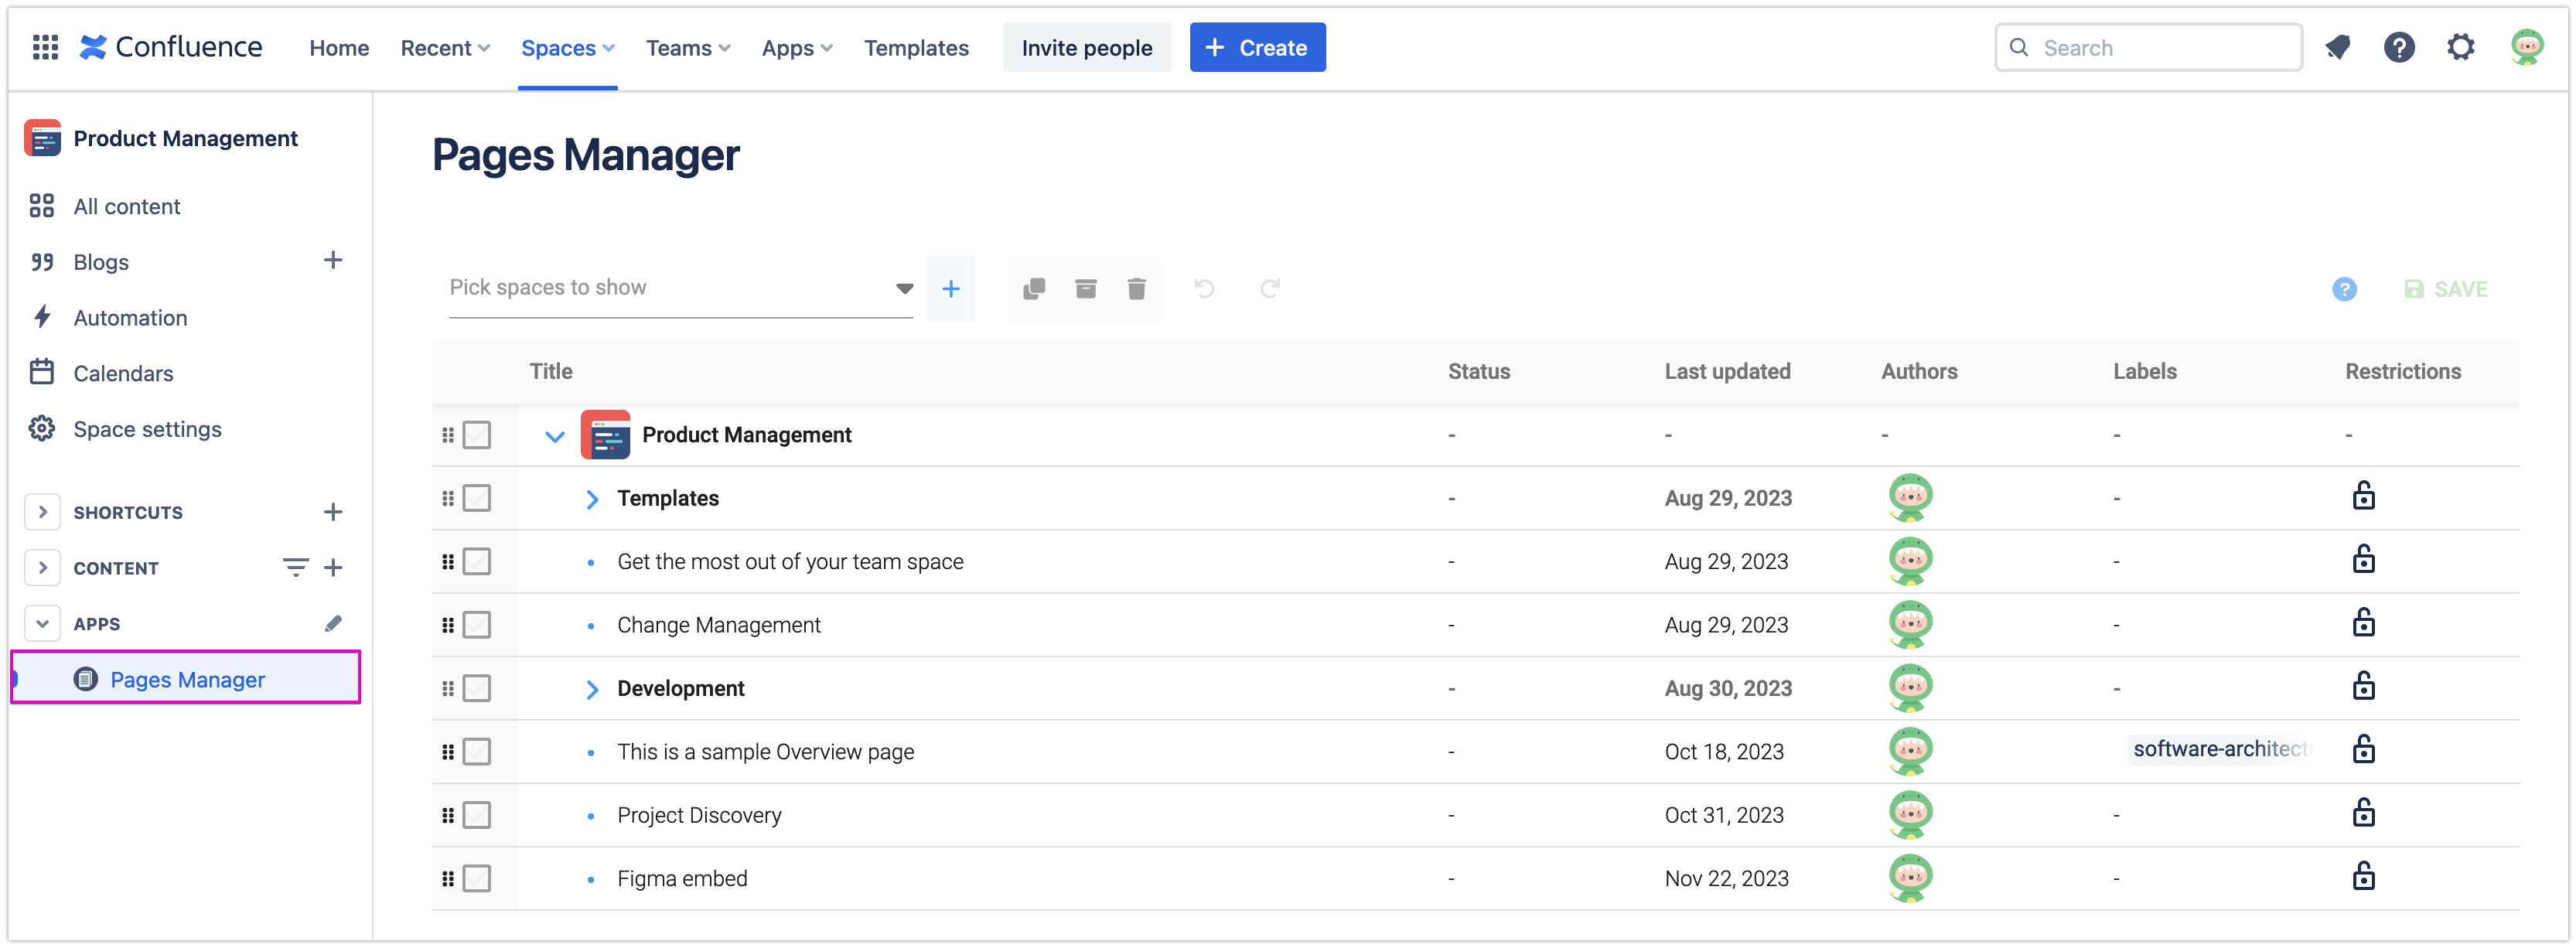2576x948 pixels.
Task: Check the Templates row checkbox
Action: [477, 498]
